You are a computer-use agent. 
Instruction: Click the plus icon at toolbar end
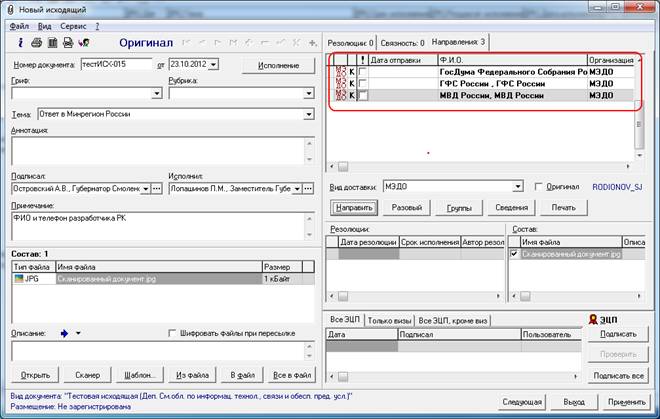tap(310, 43)
